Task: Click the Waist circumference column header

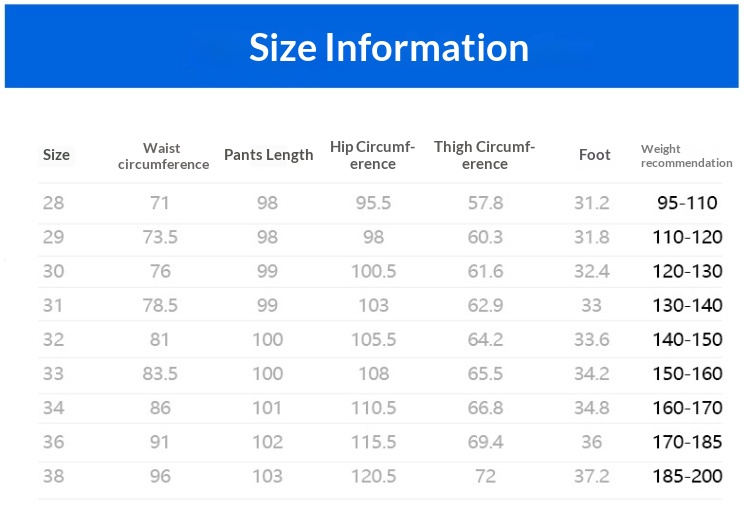Action: coord(163,156)
